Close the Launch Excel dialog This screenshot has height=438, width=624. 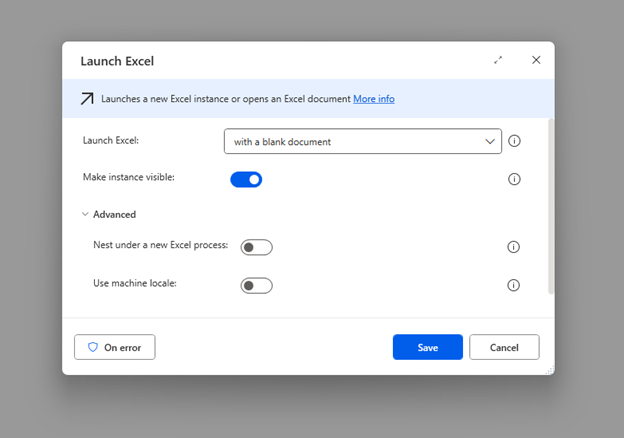coord(536,60)
